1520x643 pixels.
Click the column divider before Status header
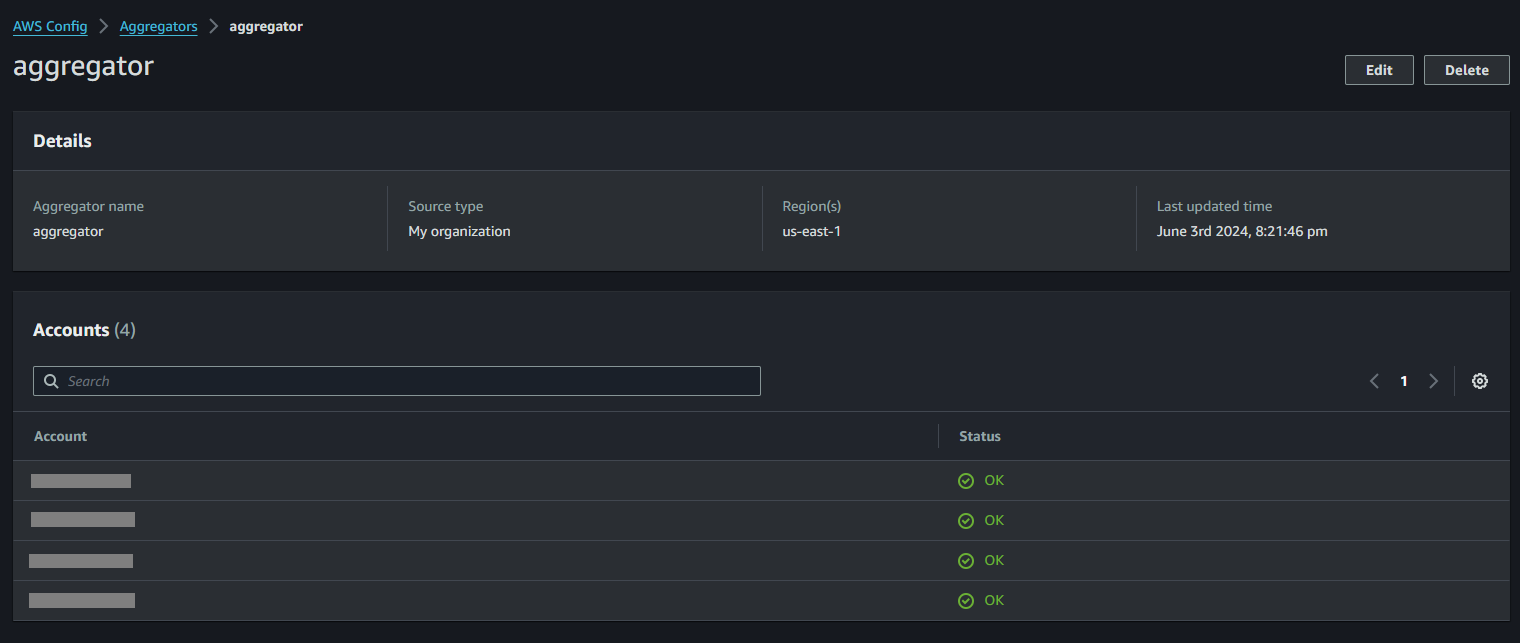point(938,436)
